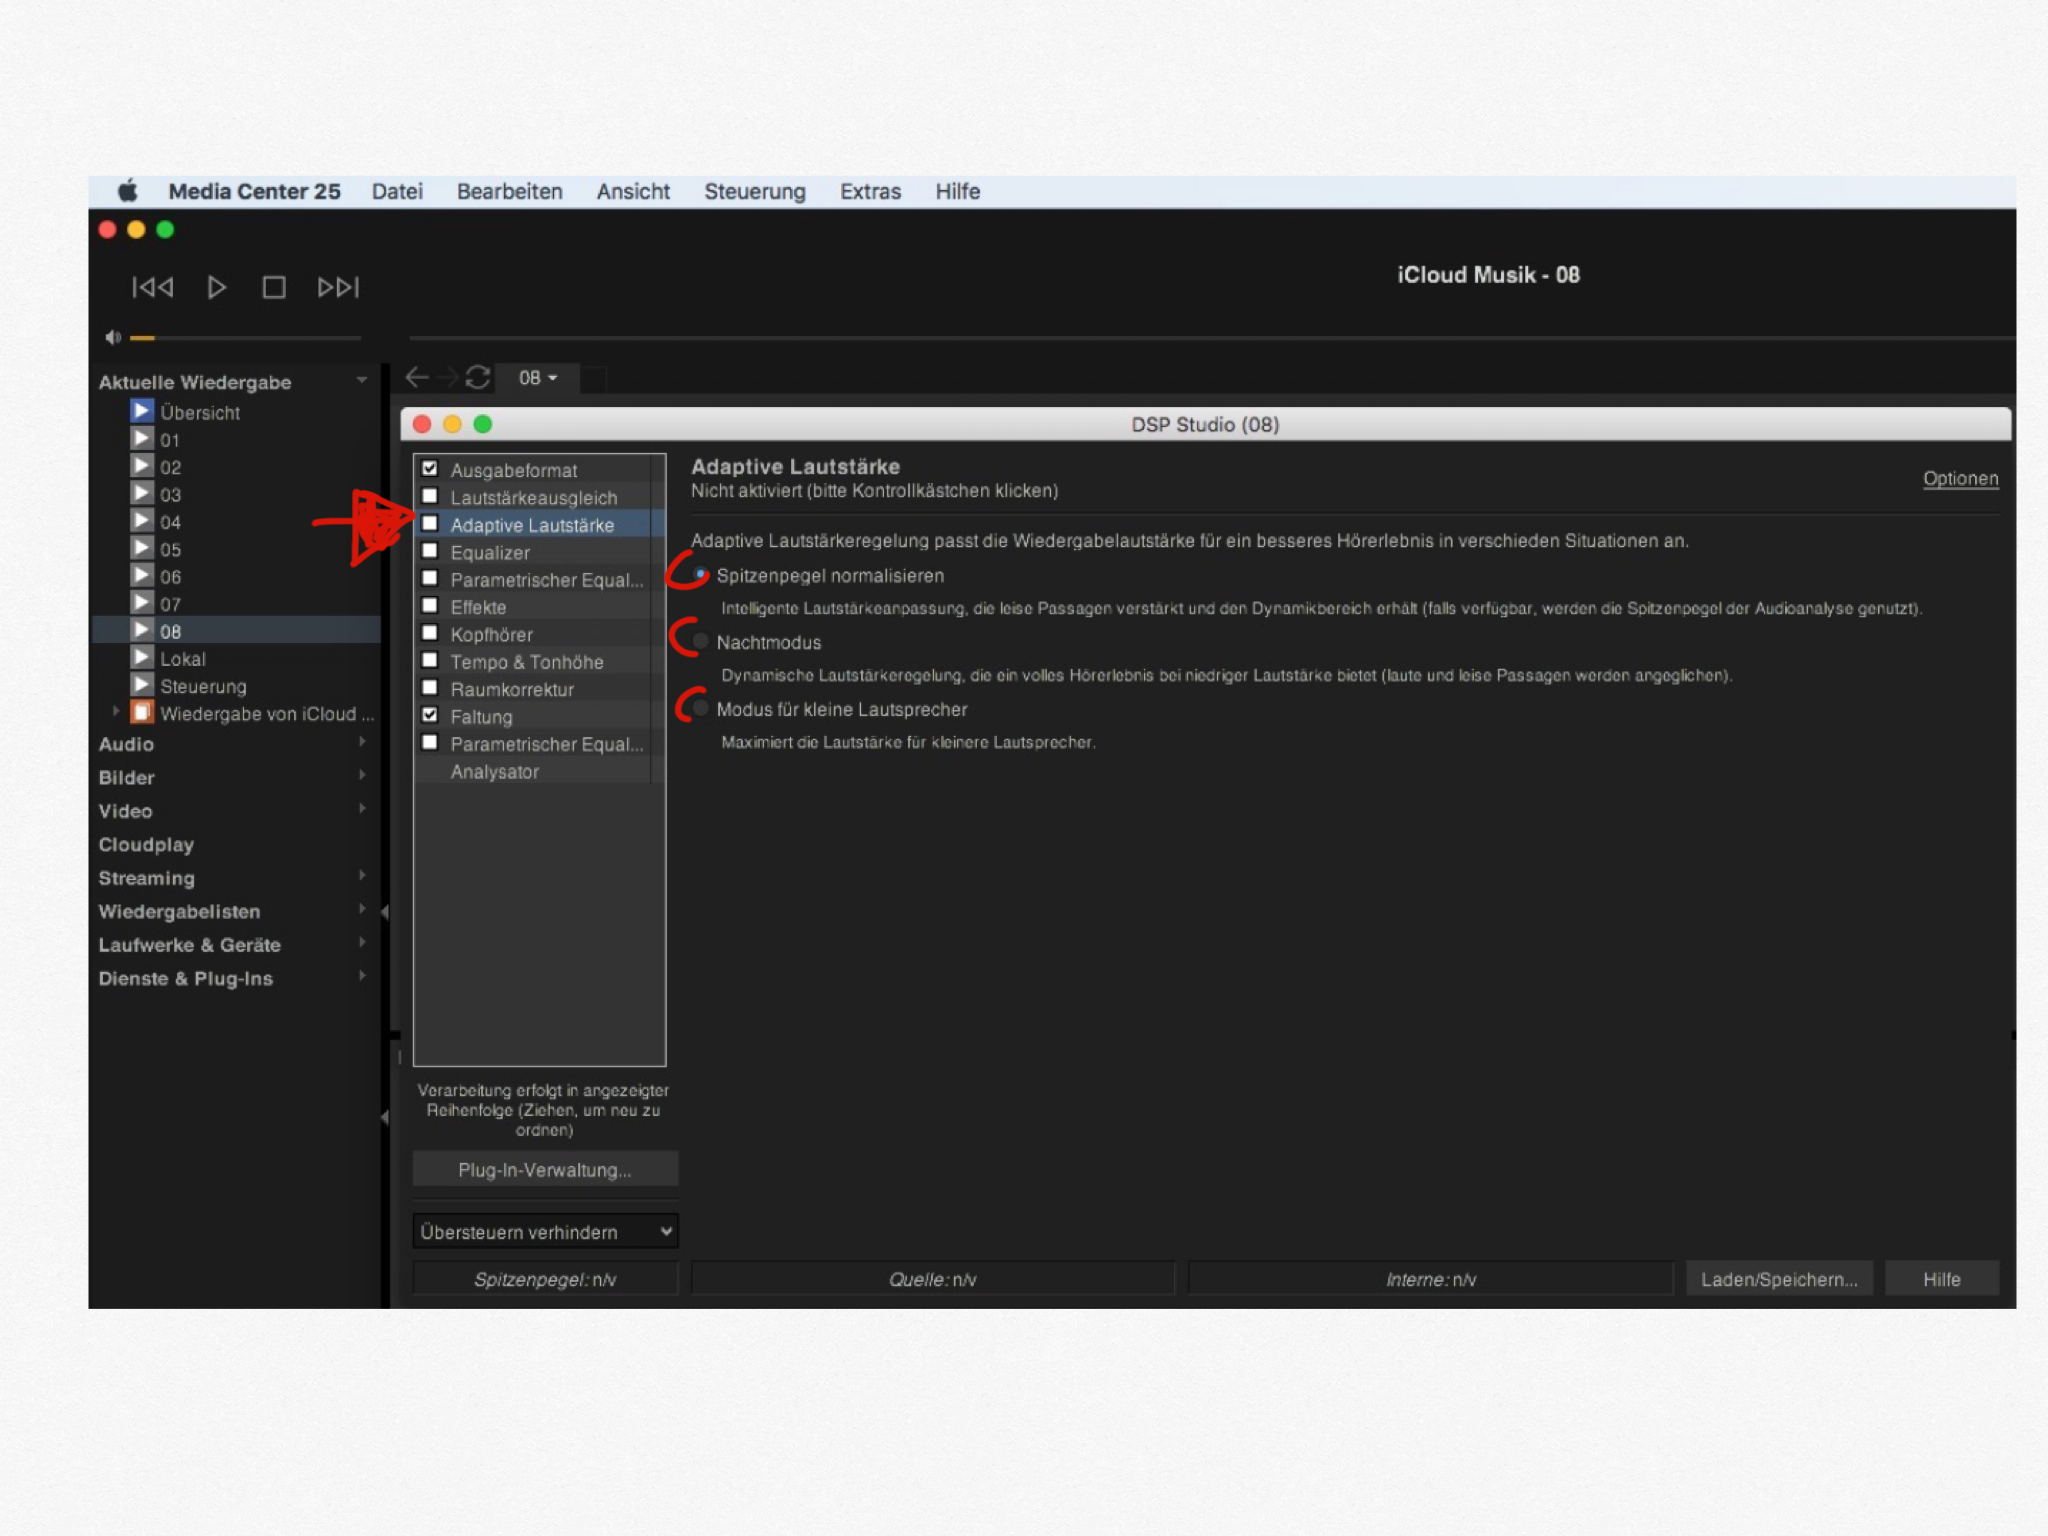Seek within the playback position bar
This screenshot has width=2048, height=1536.
click(1212, 338)
